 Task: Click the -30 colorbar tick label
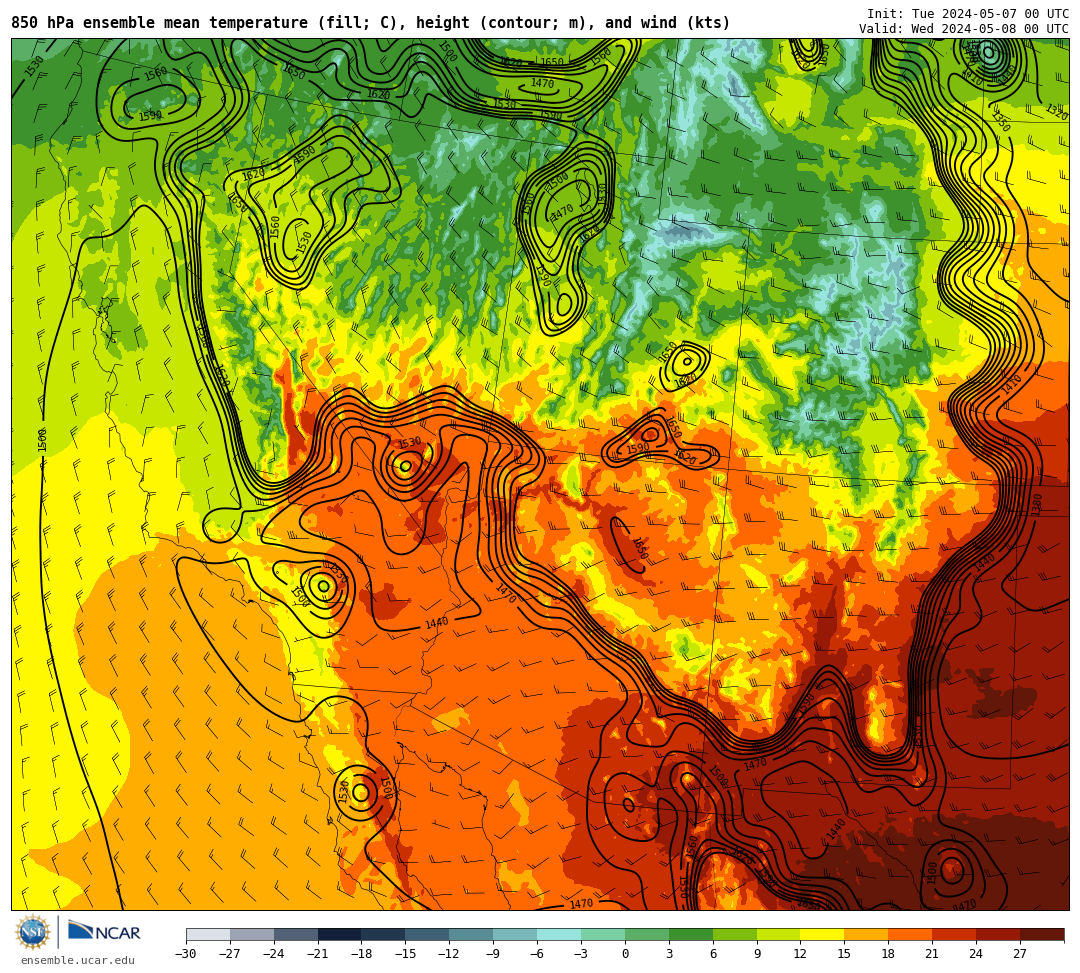tap(186, 954)
